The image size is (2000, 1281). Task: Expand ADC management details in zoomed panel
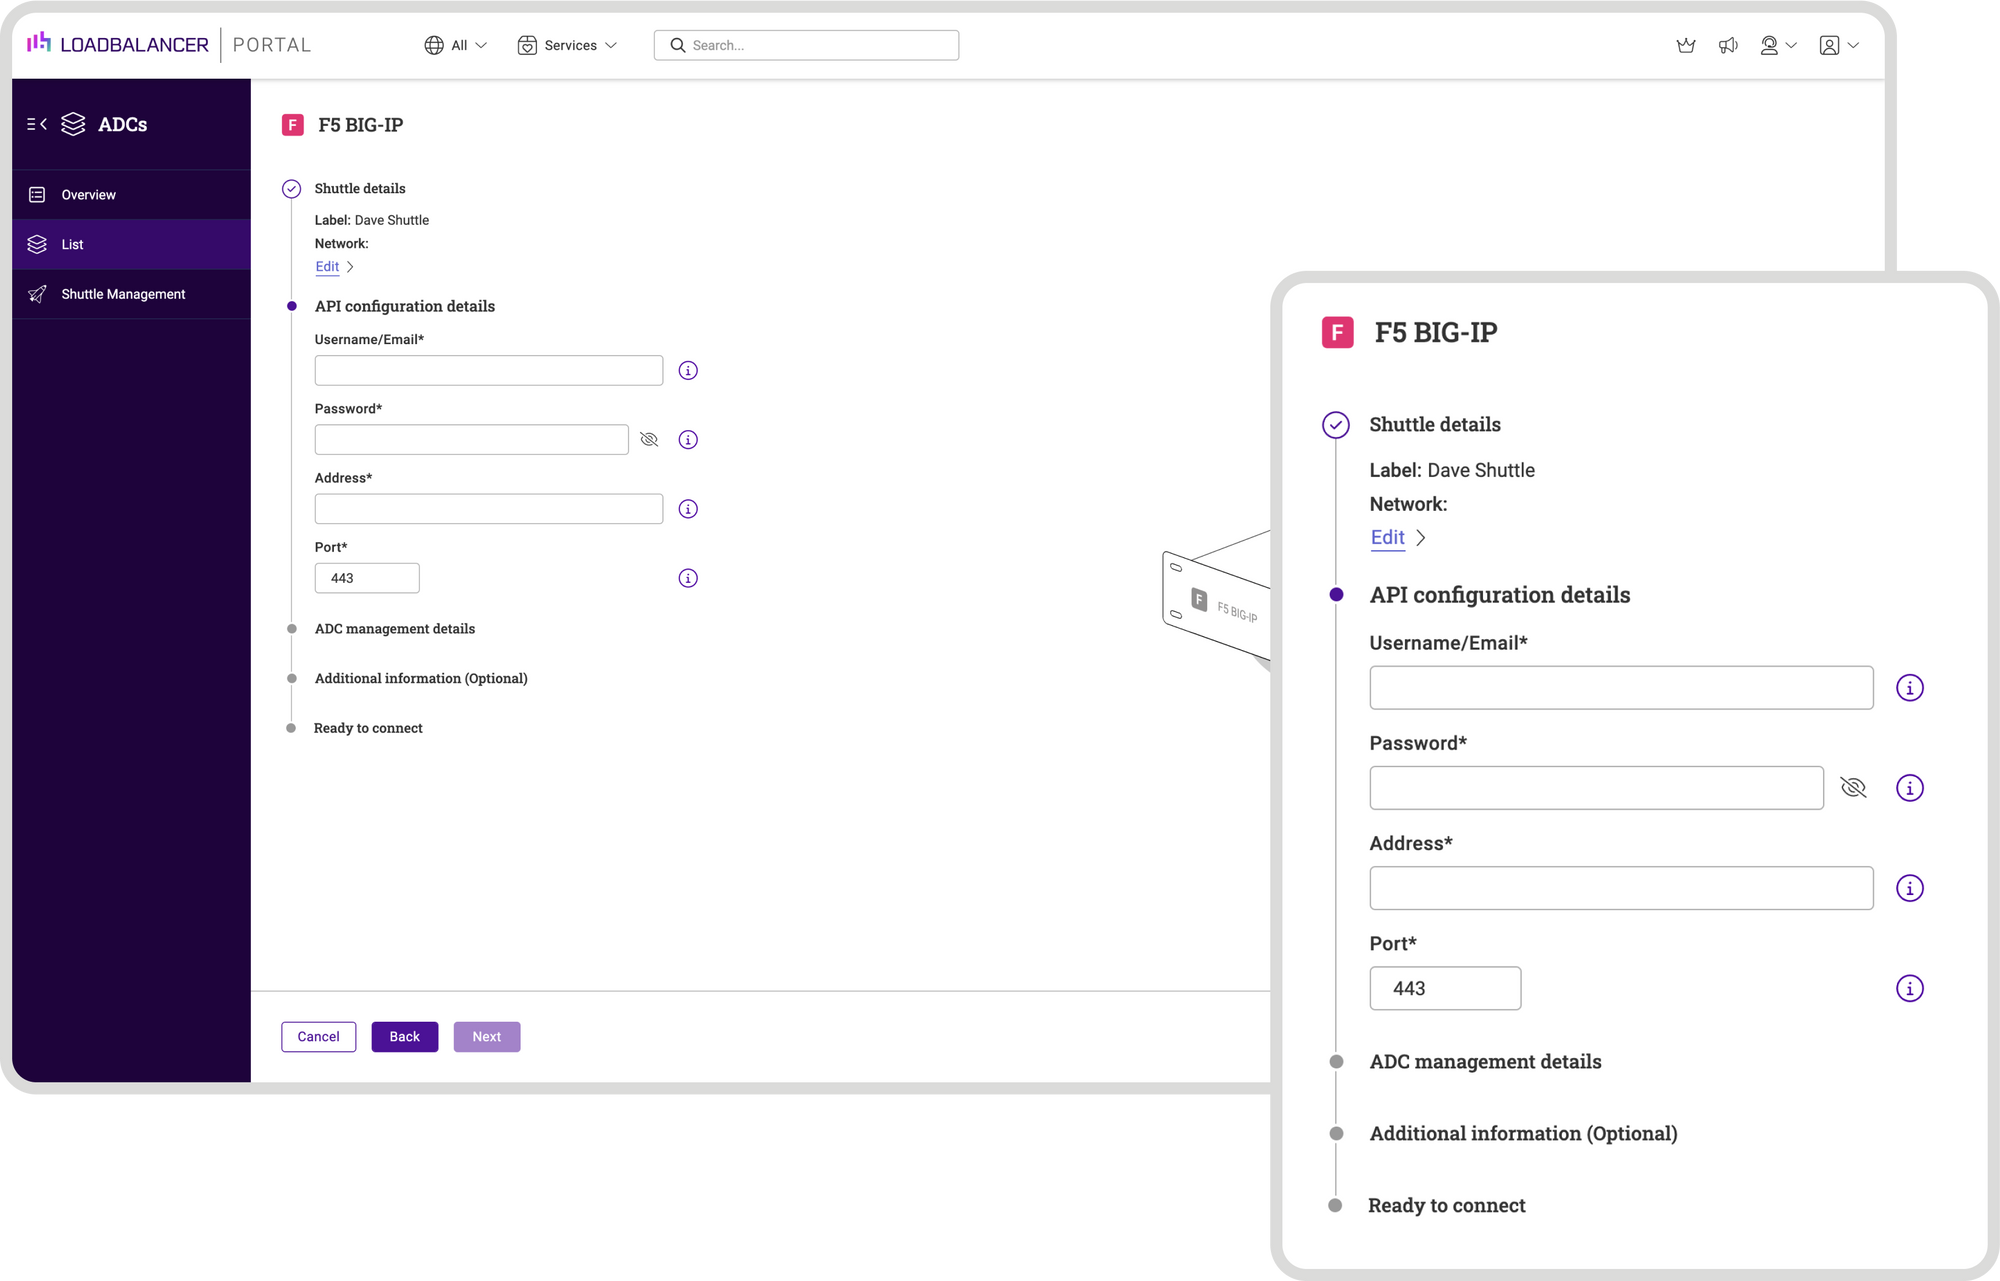coord(1485,1062)
